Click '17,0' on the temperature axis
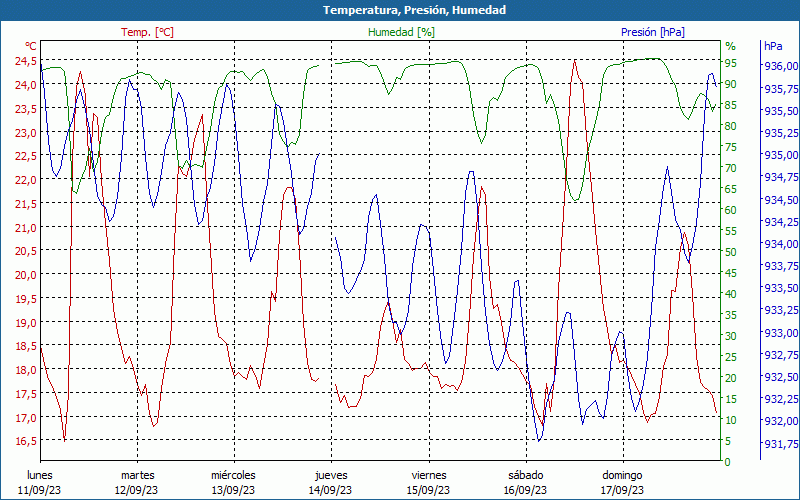The image size is (800, 500). coord(26,418)
